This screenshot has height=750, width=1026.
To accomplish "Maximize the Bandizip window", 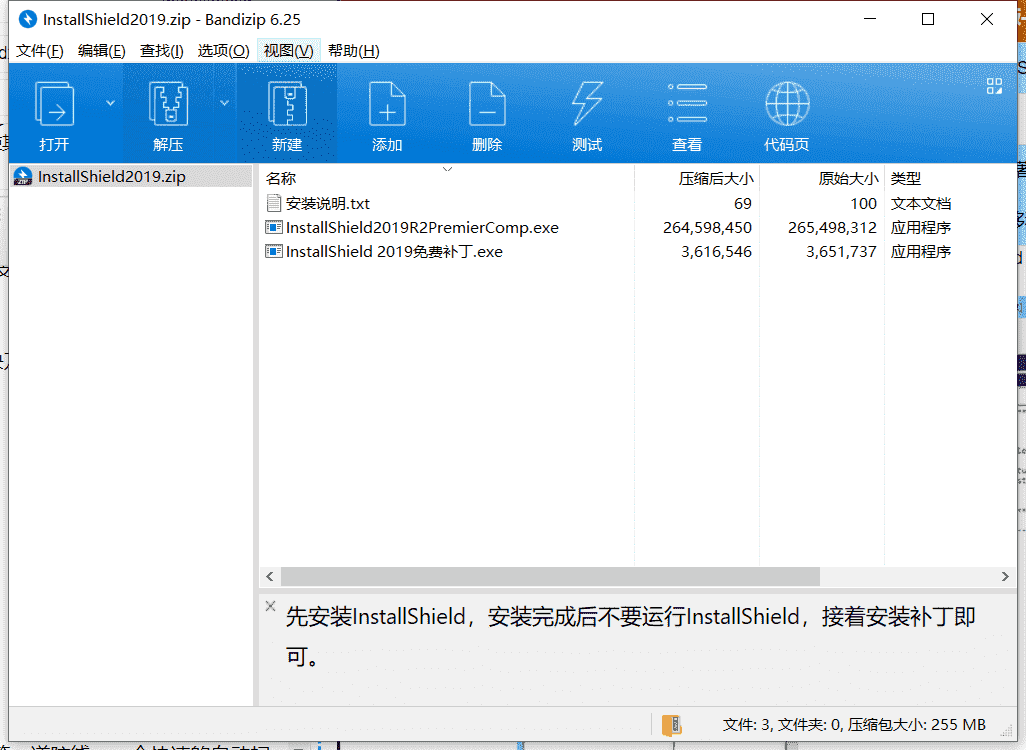I will [928, 20].
